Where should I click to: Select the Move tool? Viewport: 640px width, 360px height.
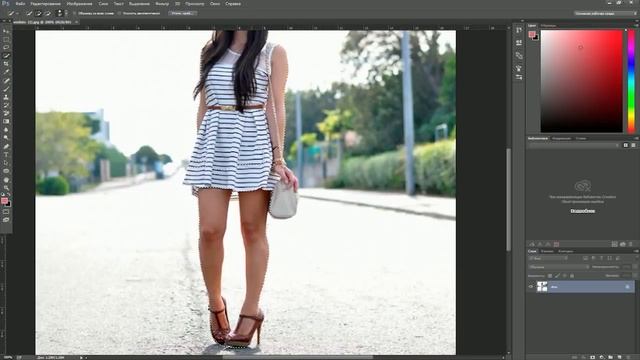(x=6, y=31)
